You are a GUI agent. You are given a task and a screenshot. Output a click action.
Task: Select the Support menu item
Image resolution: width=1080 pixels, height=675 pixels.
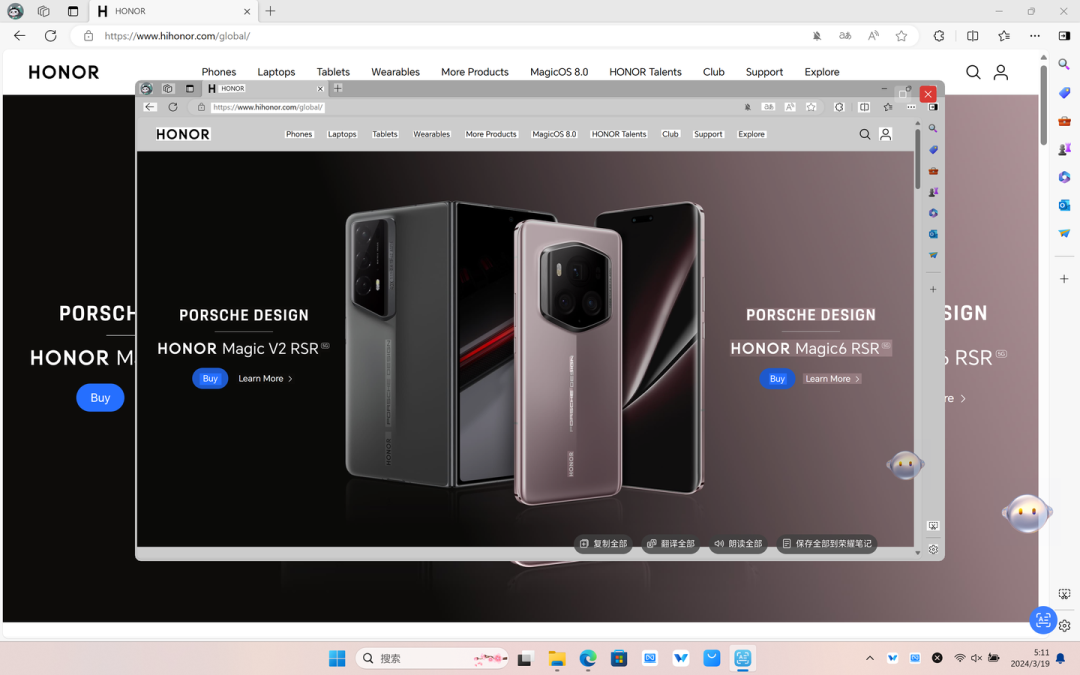pos(764,72)
